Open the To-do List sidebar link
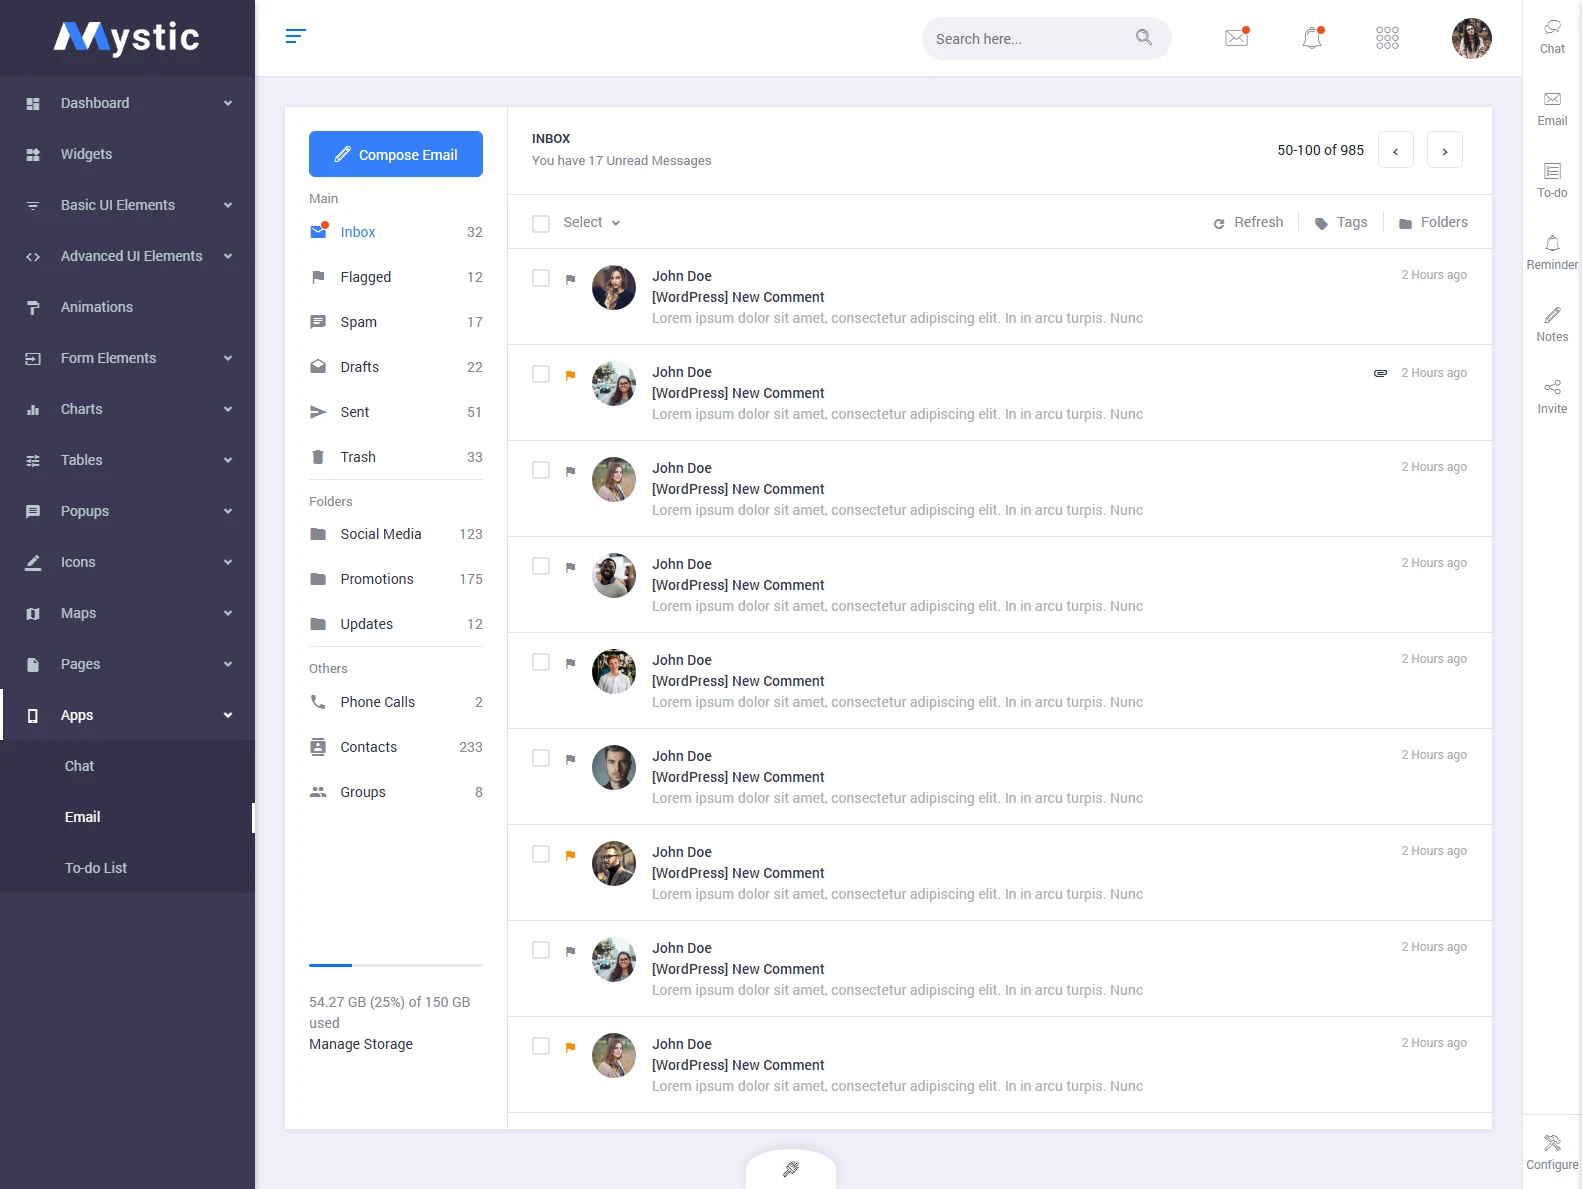Screen dimensions: 1582x1189 [x=96, y=868]
